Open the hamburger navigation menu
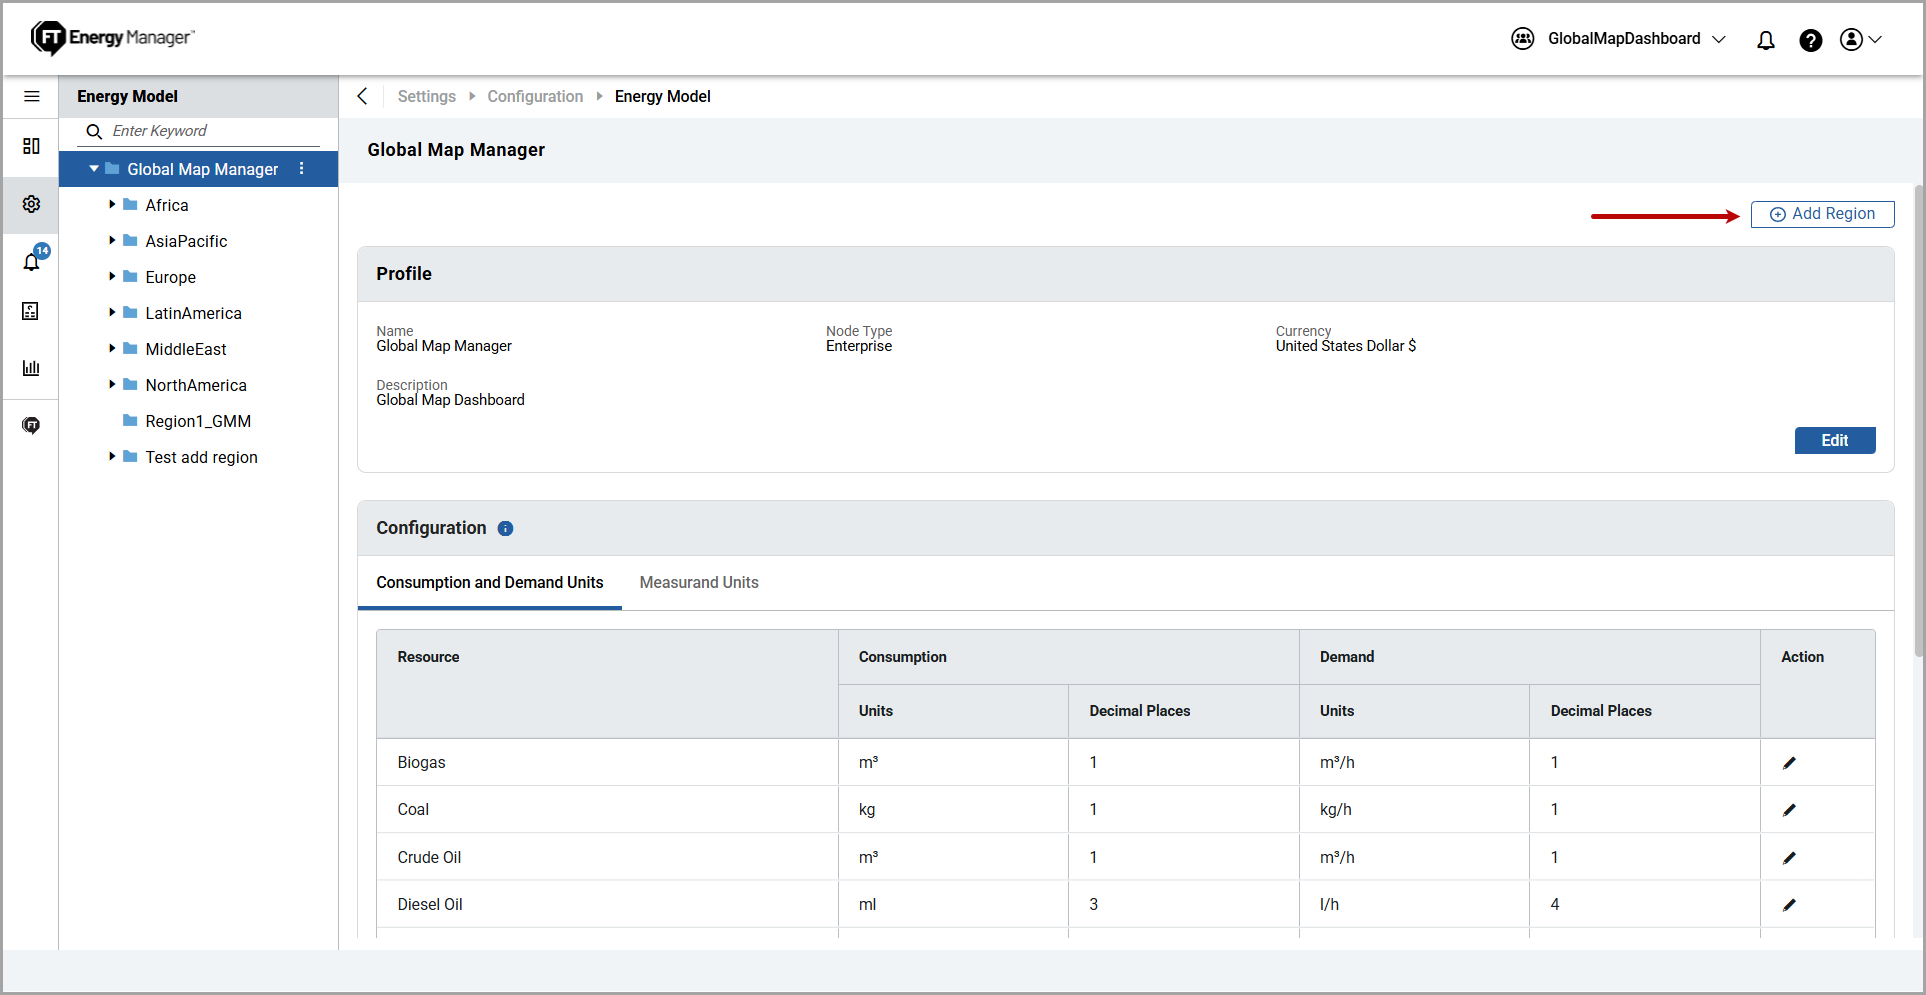Viewport: 1926px width, 995px height. click(x=32, y=96)
